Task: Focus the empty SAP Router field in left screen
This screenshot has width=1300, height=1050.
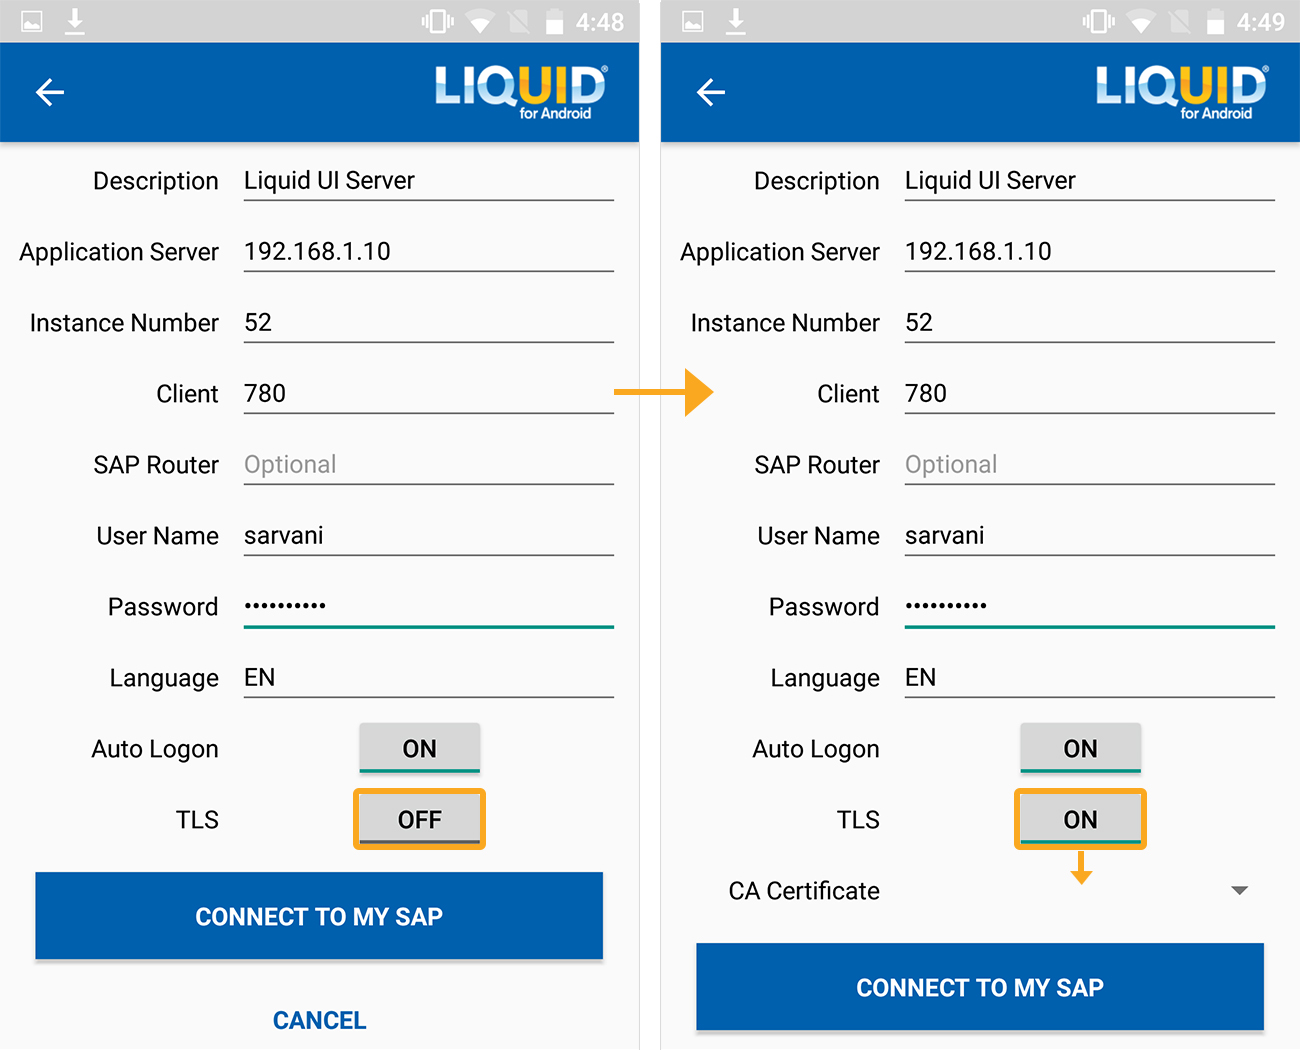Action: 428,465
